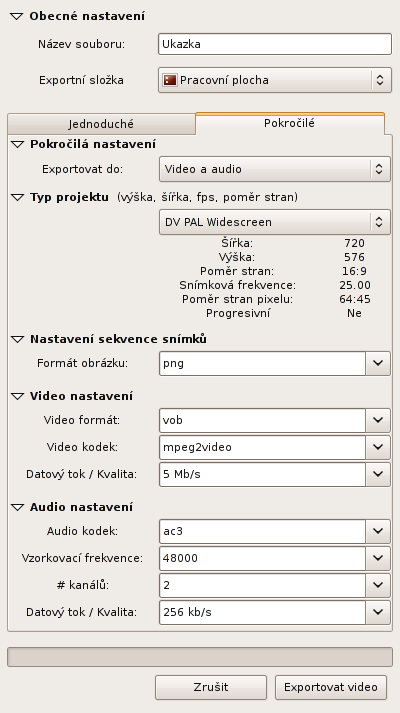
Task: Click the Pracovní plocha folder icon
Action: [170, 80]
